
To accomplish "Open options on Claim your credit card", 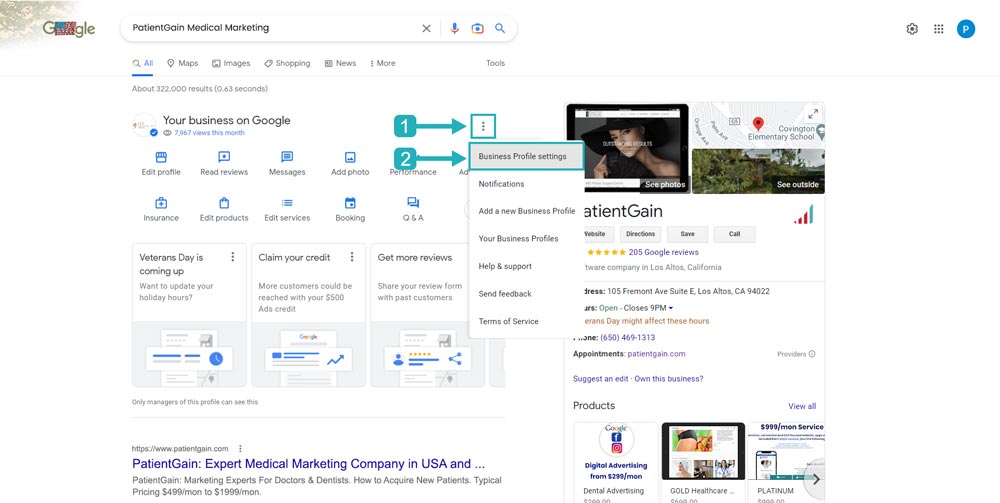I will (x=352, y=257).
